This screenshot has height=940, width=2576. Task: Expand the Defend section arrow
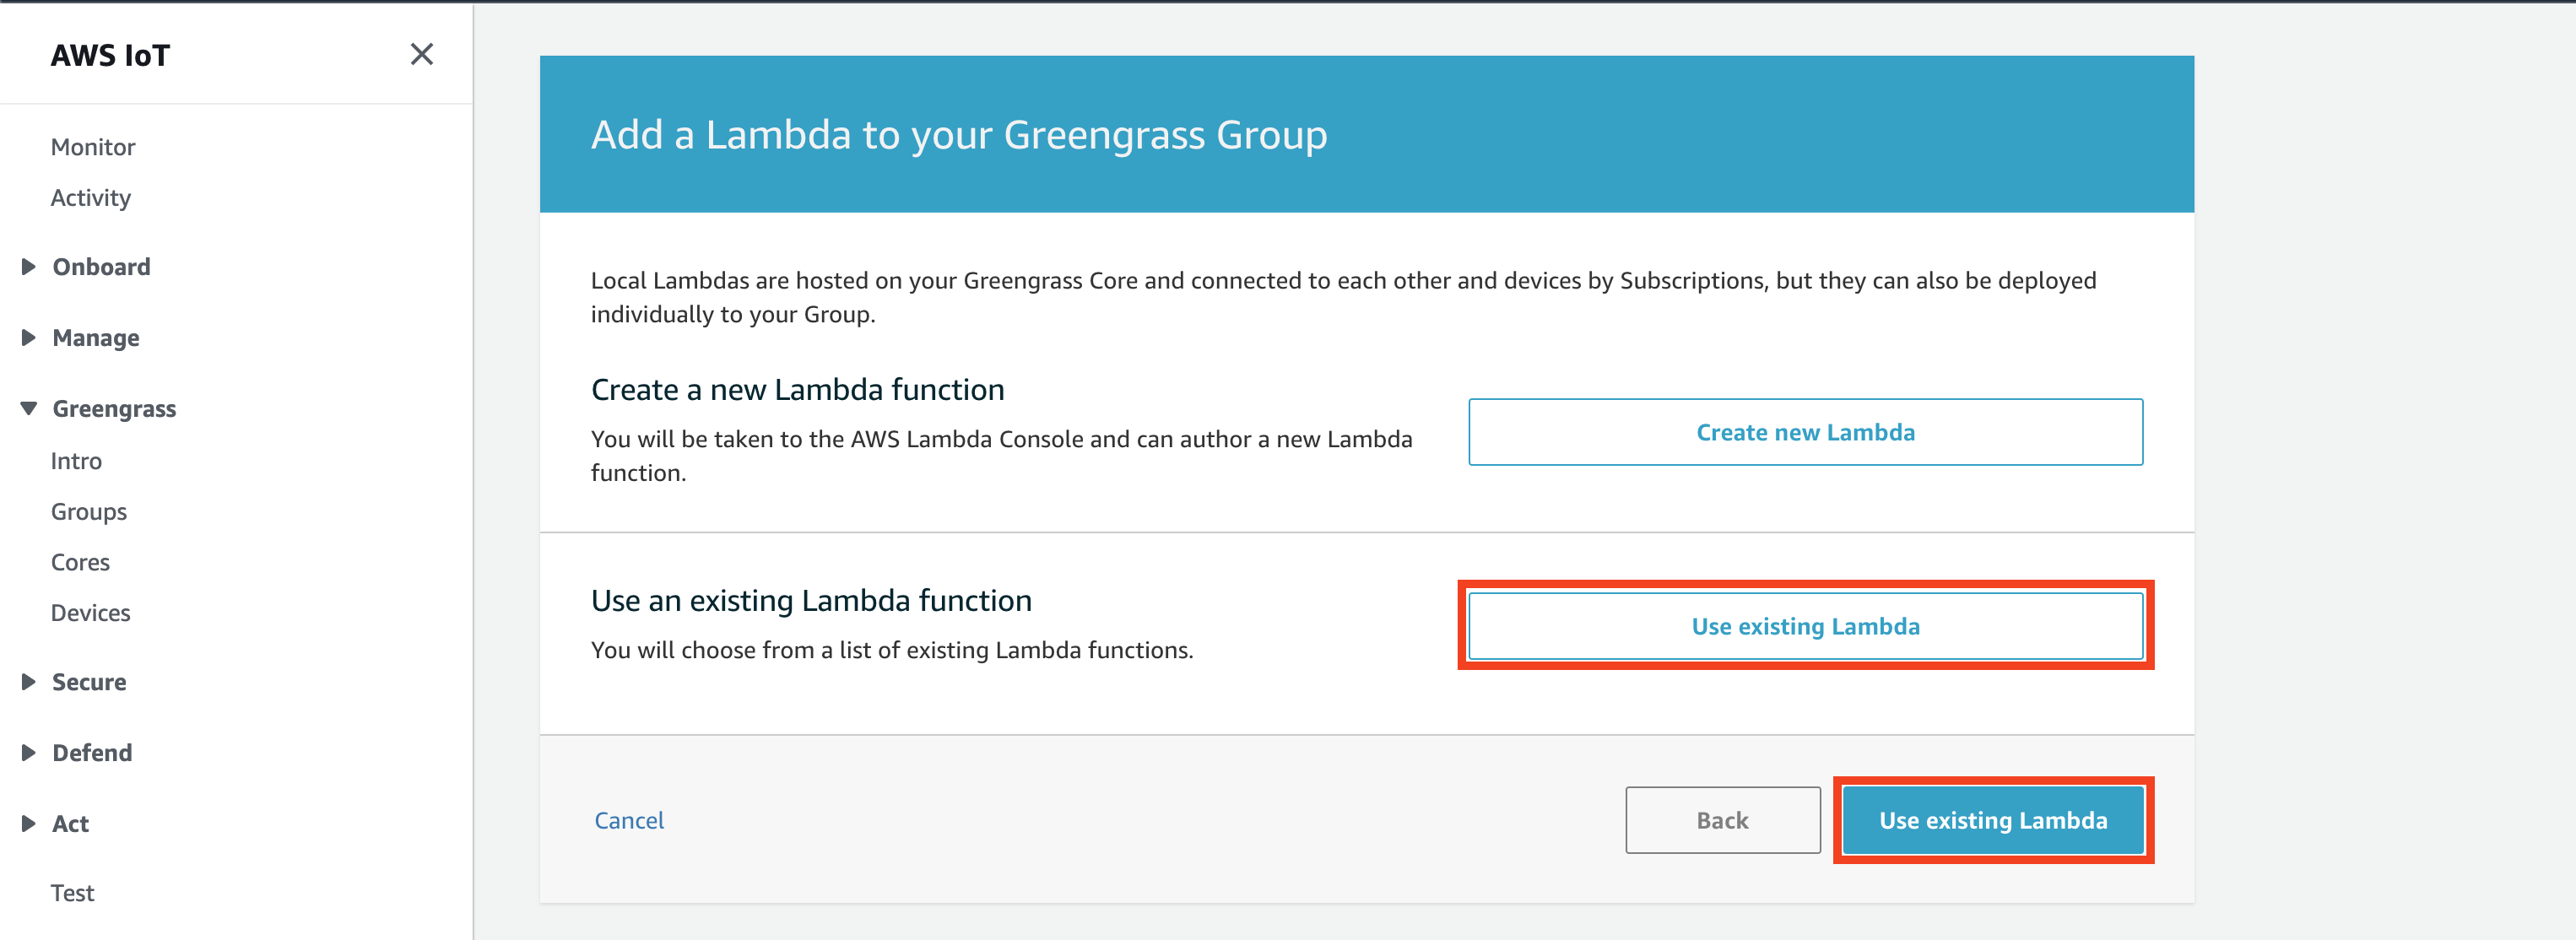pos(28,753)
